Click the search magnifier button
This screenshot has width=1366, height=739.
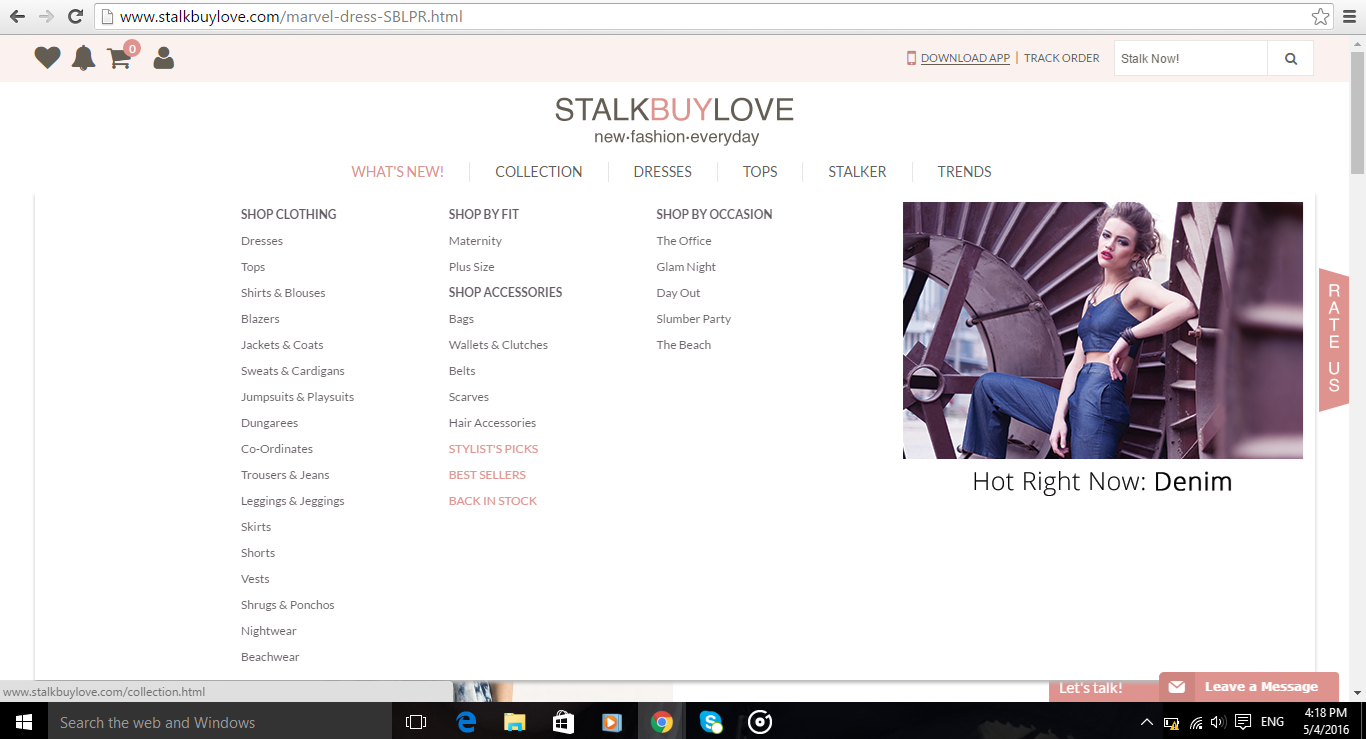click(1291, 58)
